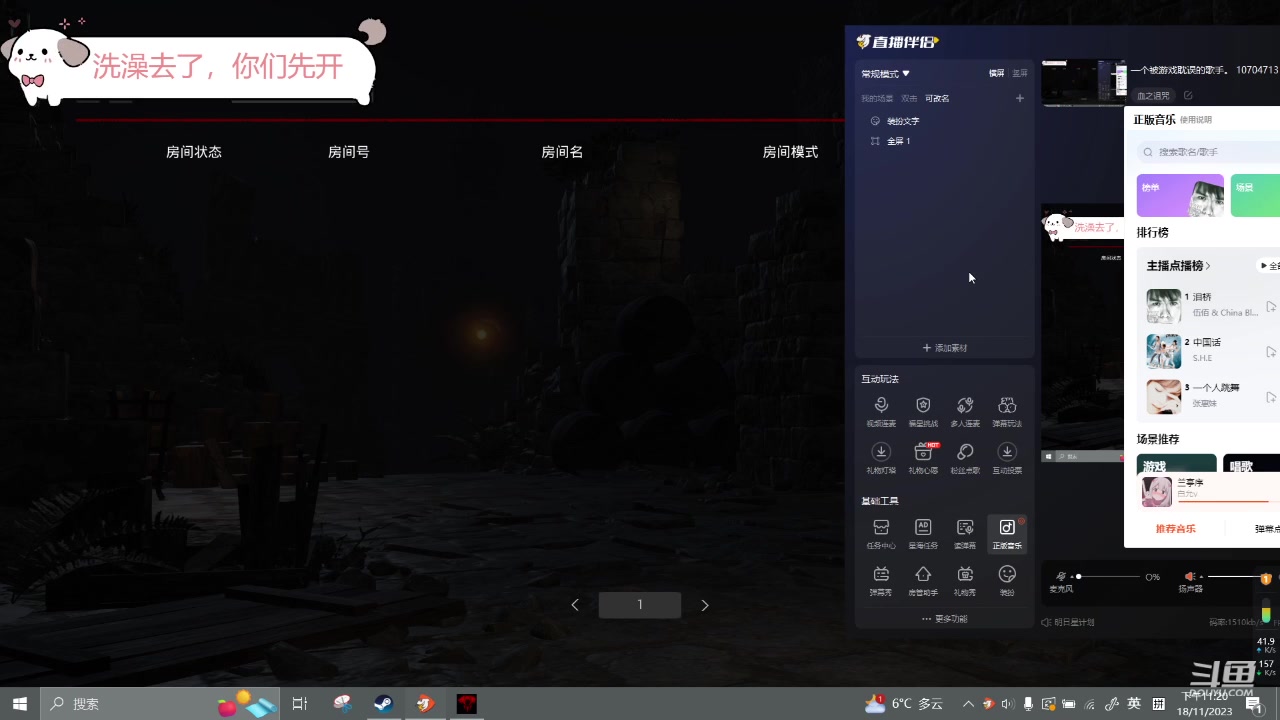Mute the speaker 扬声器 icon
The width and height of the screenshot is (1280, 720).
coord(1190,577)
